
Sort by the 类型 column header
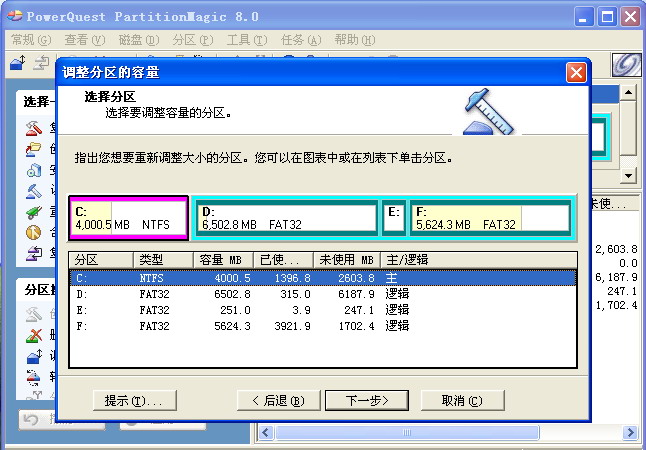pos(164,260)
